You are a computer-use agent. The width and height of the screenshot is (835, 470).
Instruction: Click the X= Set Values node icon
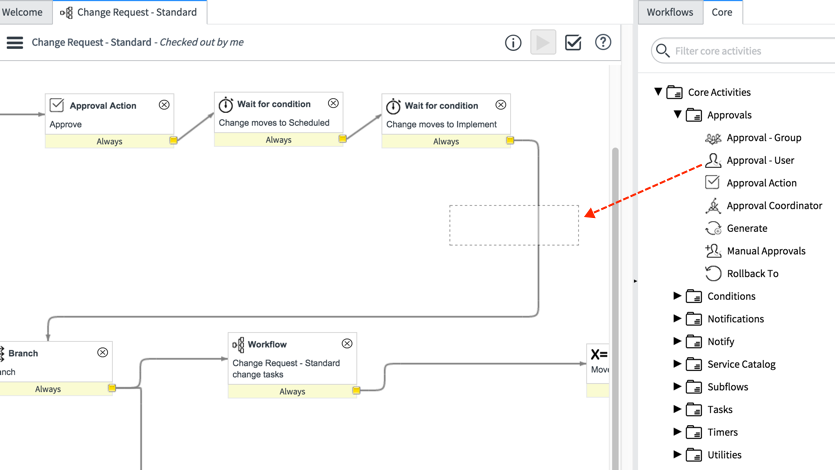599,354
